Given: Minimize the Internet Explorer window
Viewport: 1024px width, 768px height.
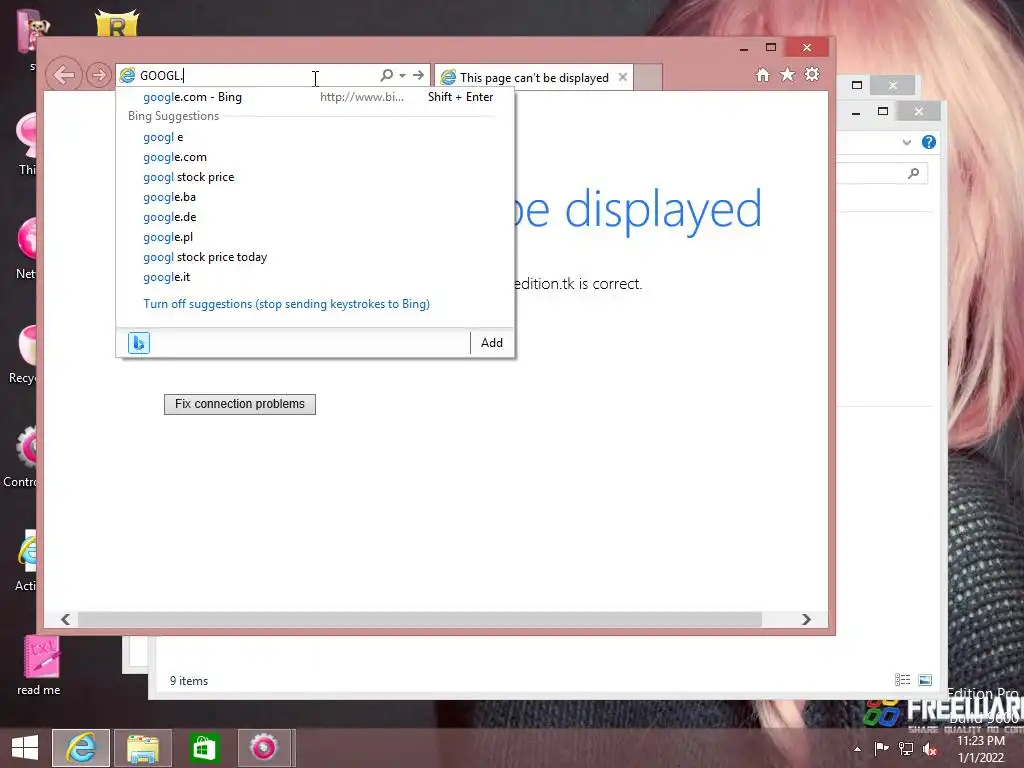Looking at the screenshot, I should tap(744, 48).
